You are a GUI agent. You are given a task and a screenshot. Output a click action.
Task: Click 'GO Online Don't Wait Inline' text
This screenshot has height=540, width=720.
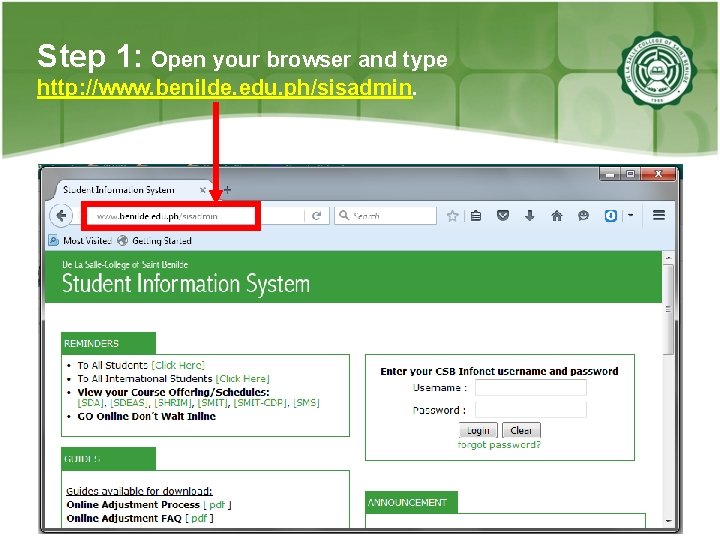pos(146,416)
